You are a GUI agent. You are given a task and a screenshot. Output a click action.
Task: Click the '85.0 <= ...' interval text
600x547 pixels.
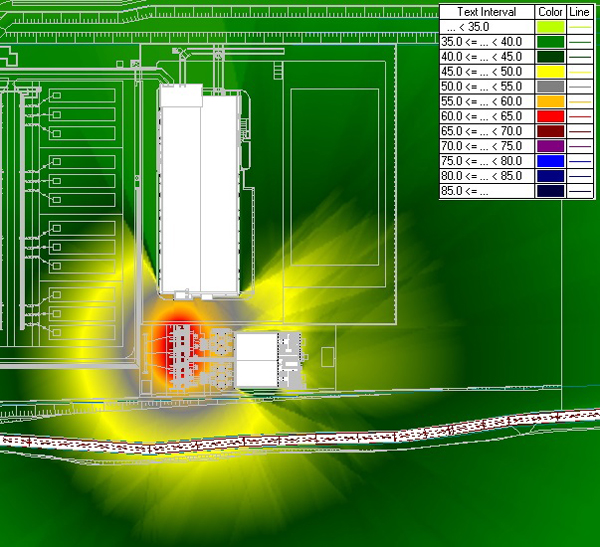pyautogui.click(x=465, y=191)
